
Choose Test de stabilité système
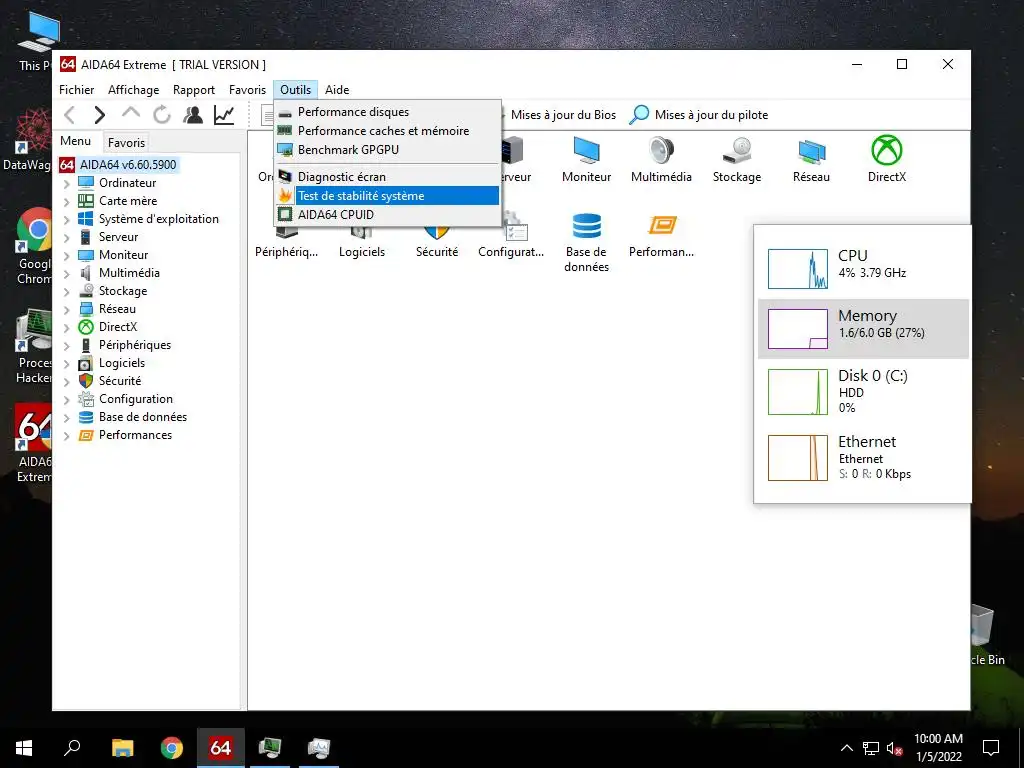pyautogui.click(x=388, y=195)
